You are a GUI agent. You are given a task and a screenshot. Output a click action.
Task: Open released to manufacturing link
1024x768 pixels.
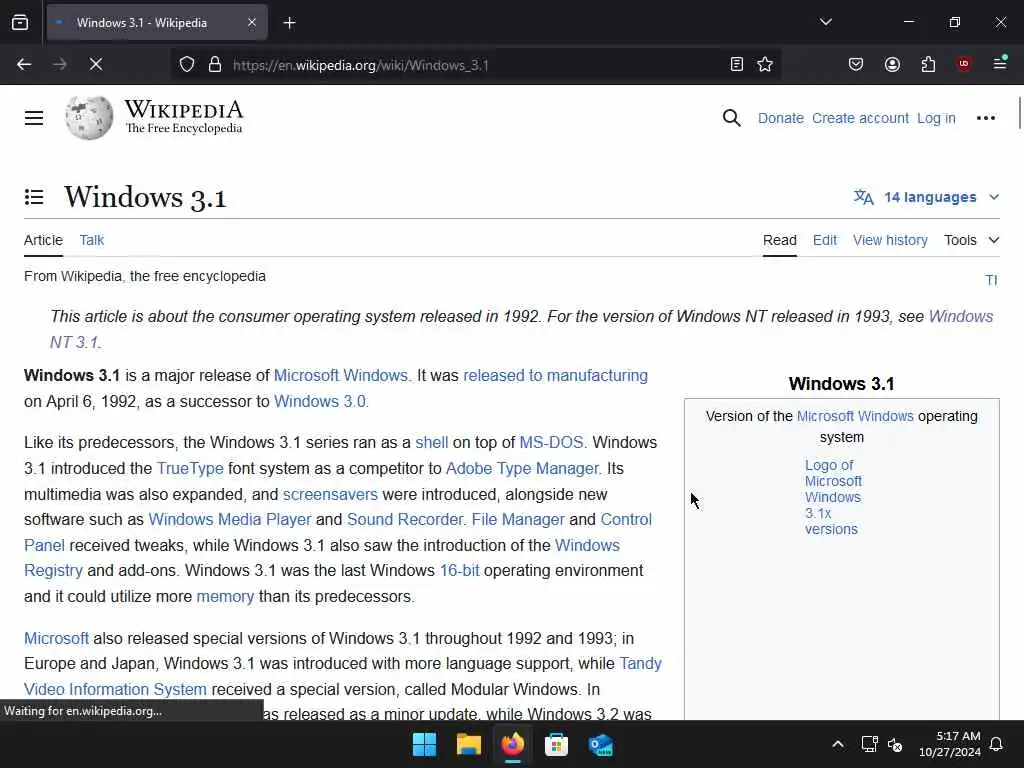click(x=555, y=376)
